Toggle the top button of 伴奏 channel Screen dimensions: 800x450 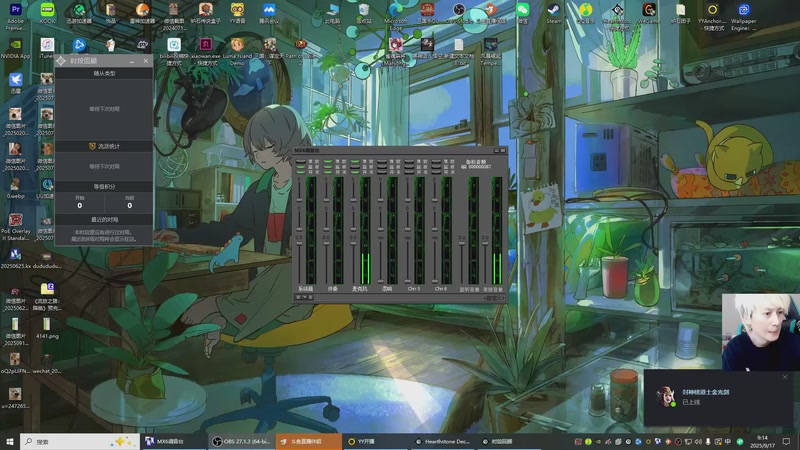[328, 162]
